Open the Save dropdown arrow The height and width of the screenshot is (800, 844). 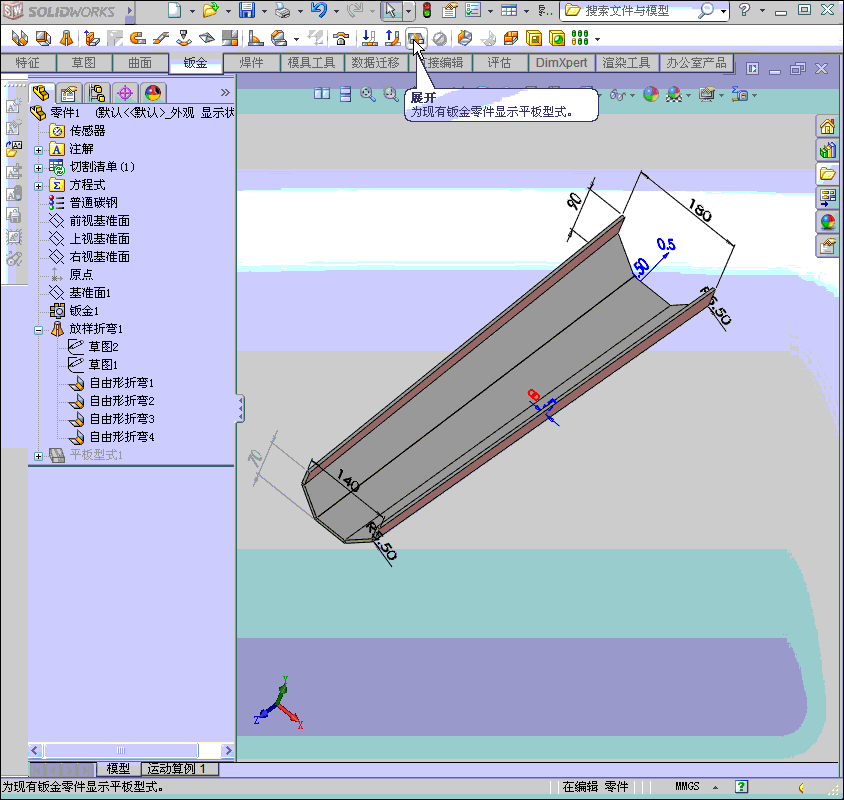[264, 11]
